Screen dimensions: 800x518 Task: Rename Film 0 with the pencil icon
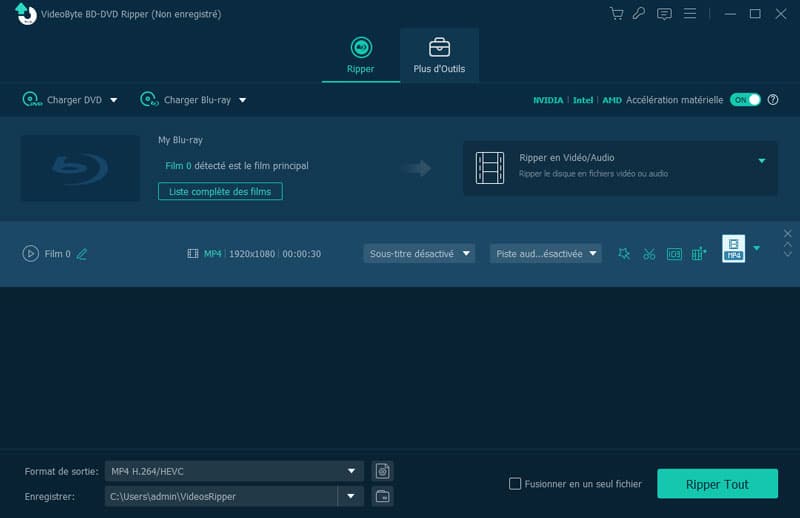pyautogui.click(x=82, y=254)
